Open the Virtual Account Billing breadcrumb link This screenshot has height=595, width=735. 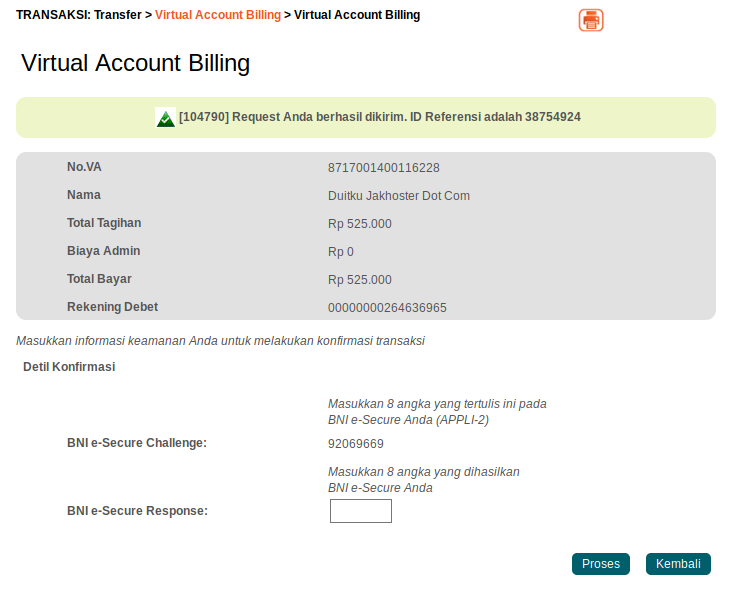pyautogui.click(x=218, y=15)
